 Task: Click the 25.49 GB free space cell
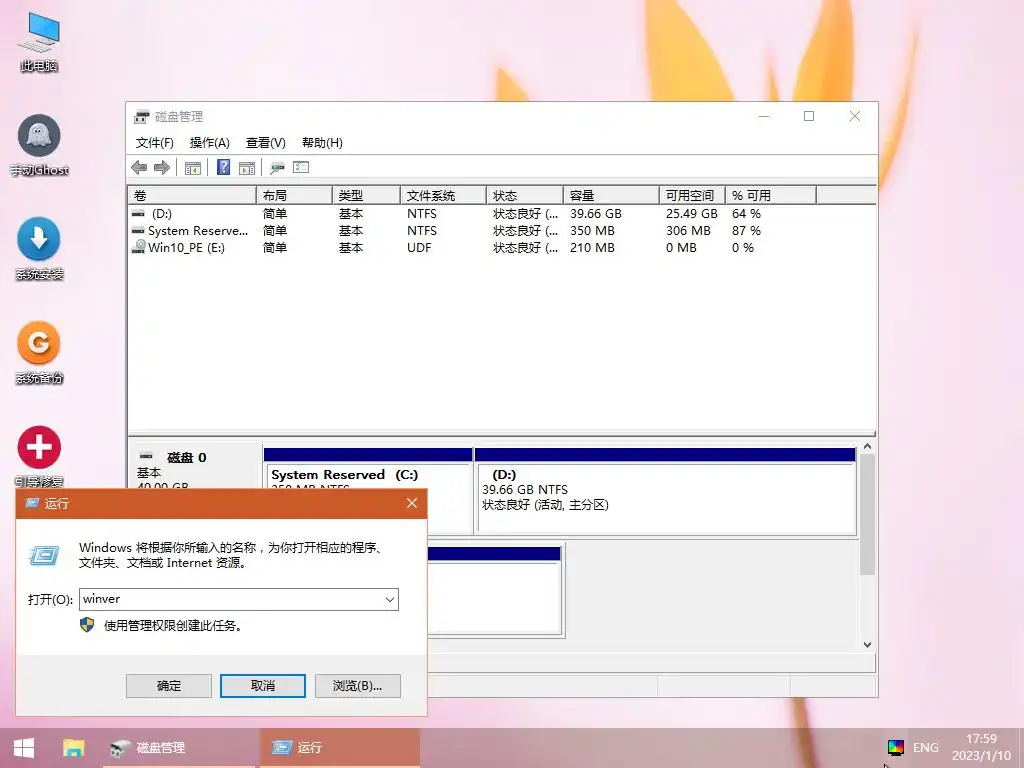pyautogui.click(x=692, y=214)
